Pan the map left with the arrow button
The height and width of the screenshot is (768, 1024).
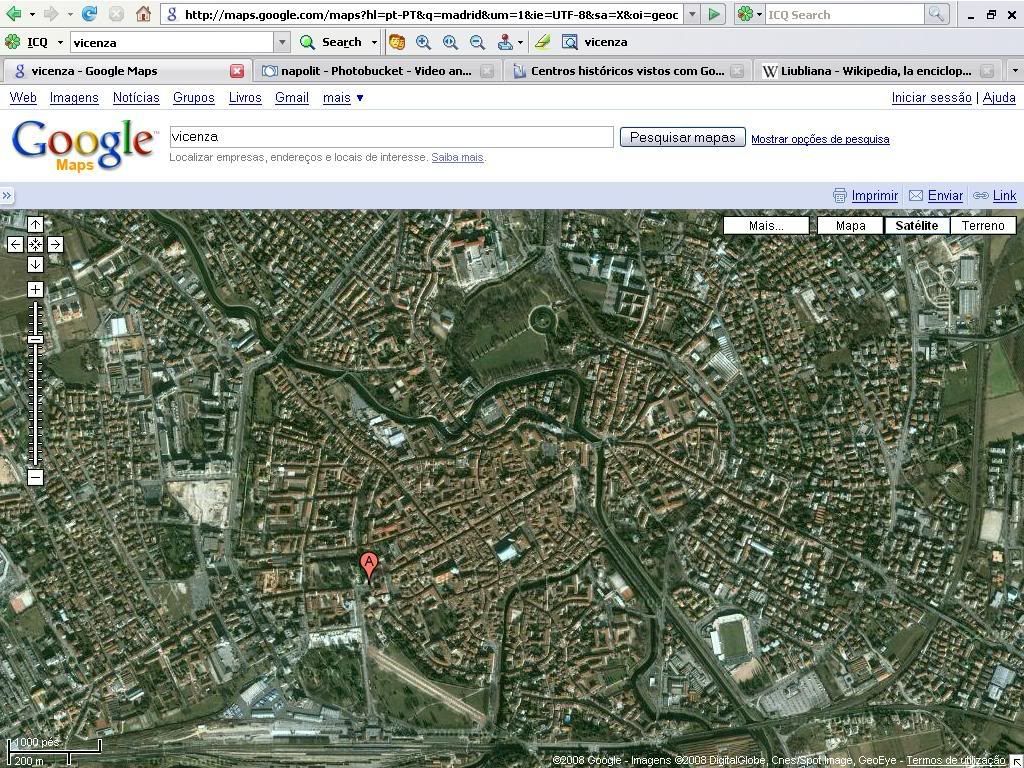click(x=15, y=244)
